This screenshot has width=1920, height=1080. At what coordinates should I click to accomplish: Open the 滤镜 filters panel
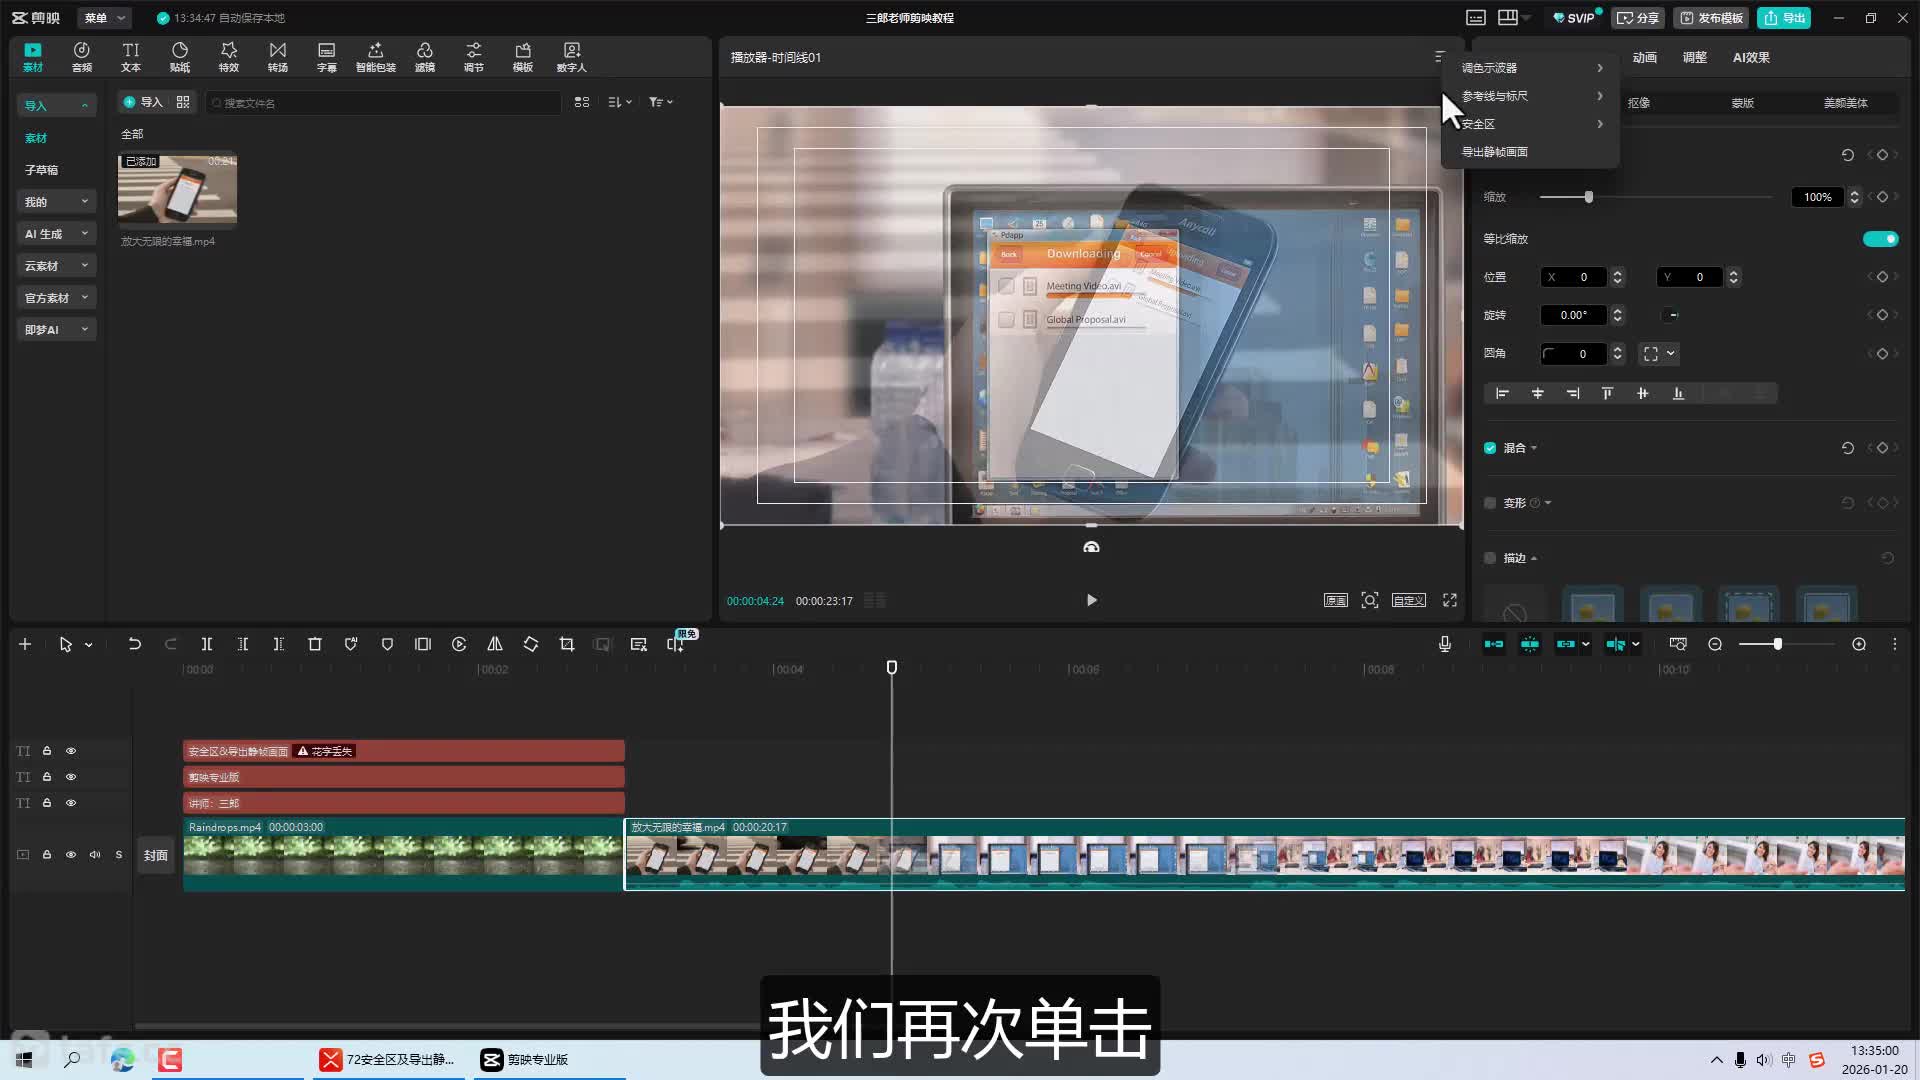[x=425, y=56]
